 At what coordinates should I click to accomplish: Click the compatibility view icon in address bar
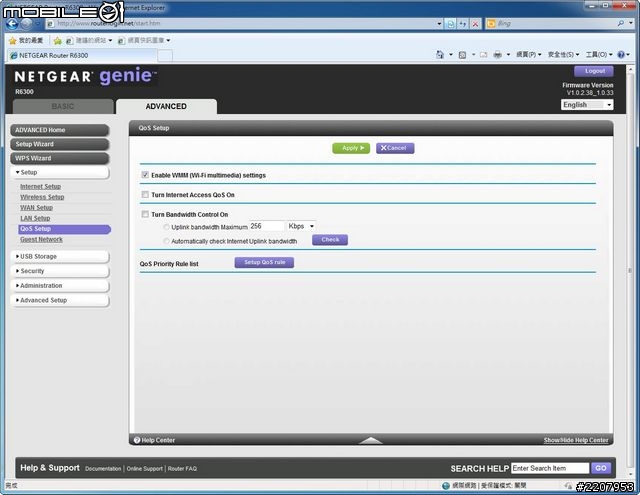(451, 24)
